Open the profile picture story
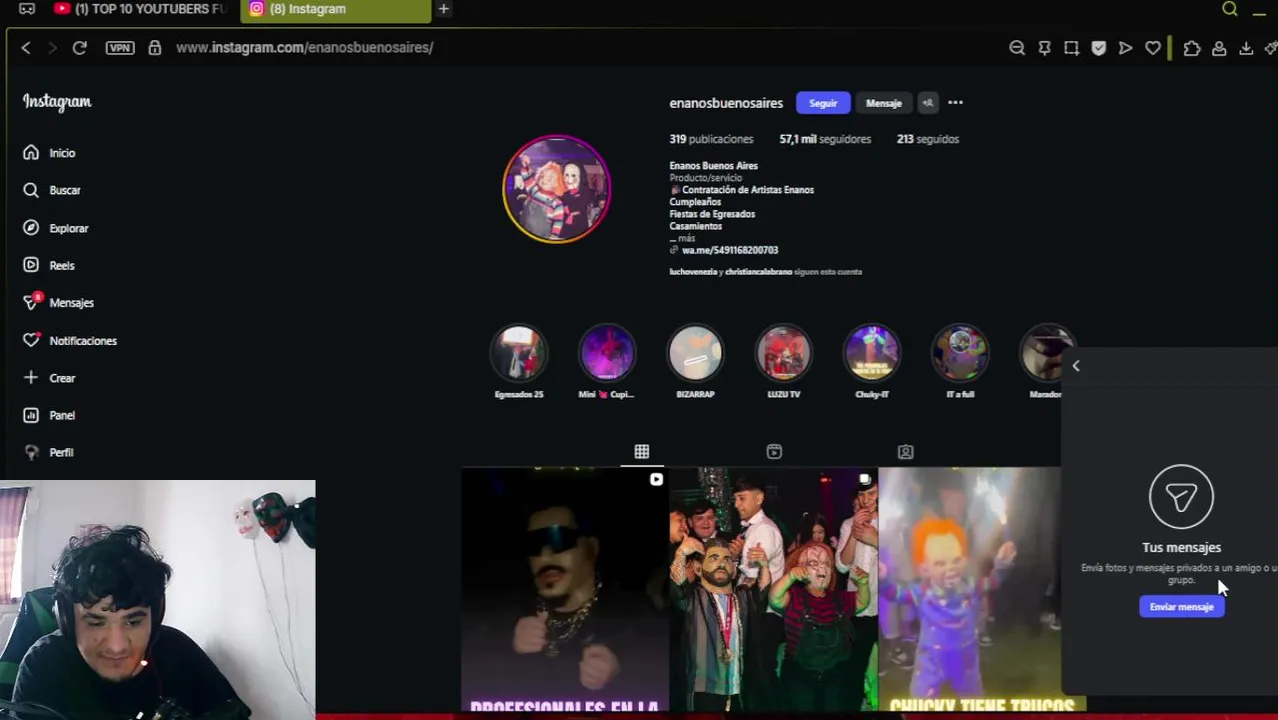 (x=556, y=189)
